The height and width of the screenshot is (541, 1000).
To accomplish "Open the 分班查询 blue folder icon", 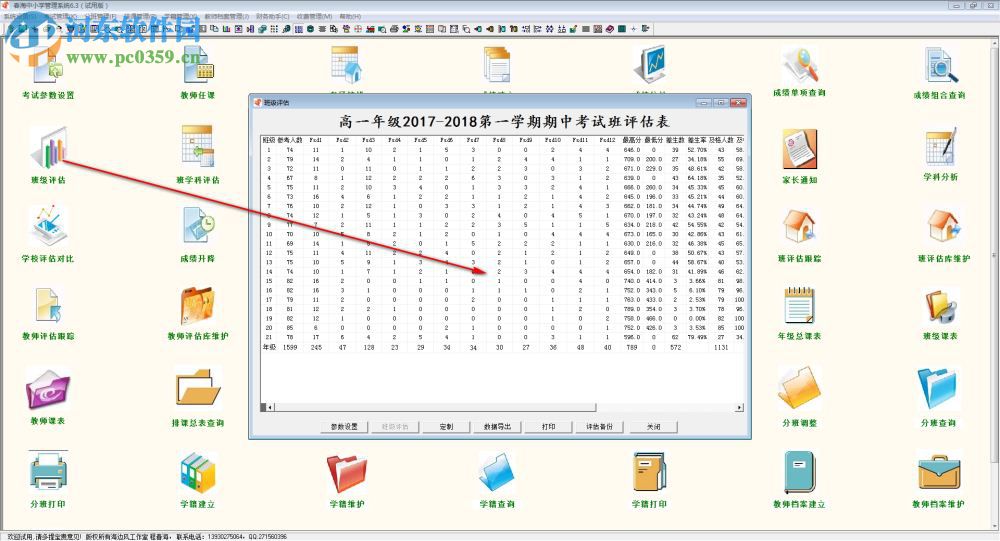I will 938,389.
